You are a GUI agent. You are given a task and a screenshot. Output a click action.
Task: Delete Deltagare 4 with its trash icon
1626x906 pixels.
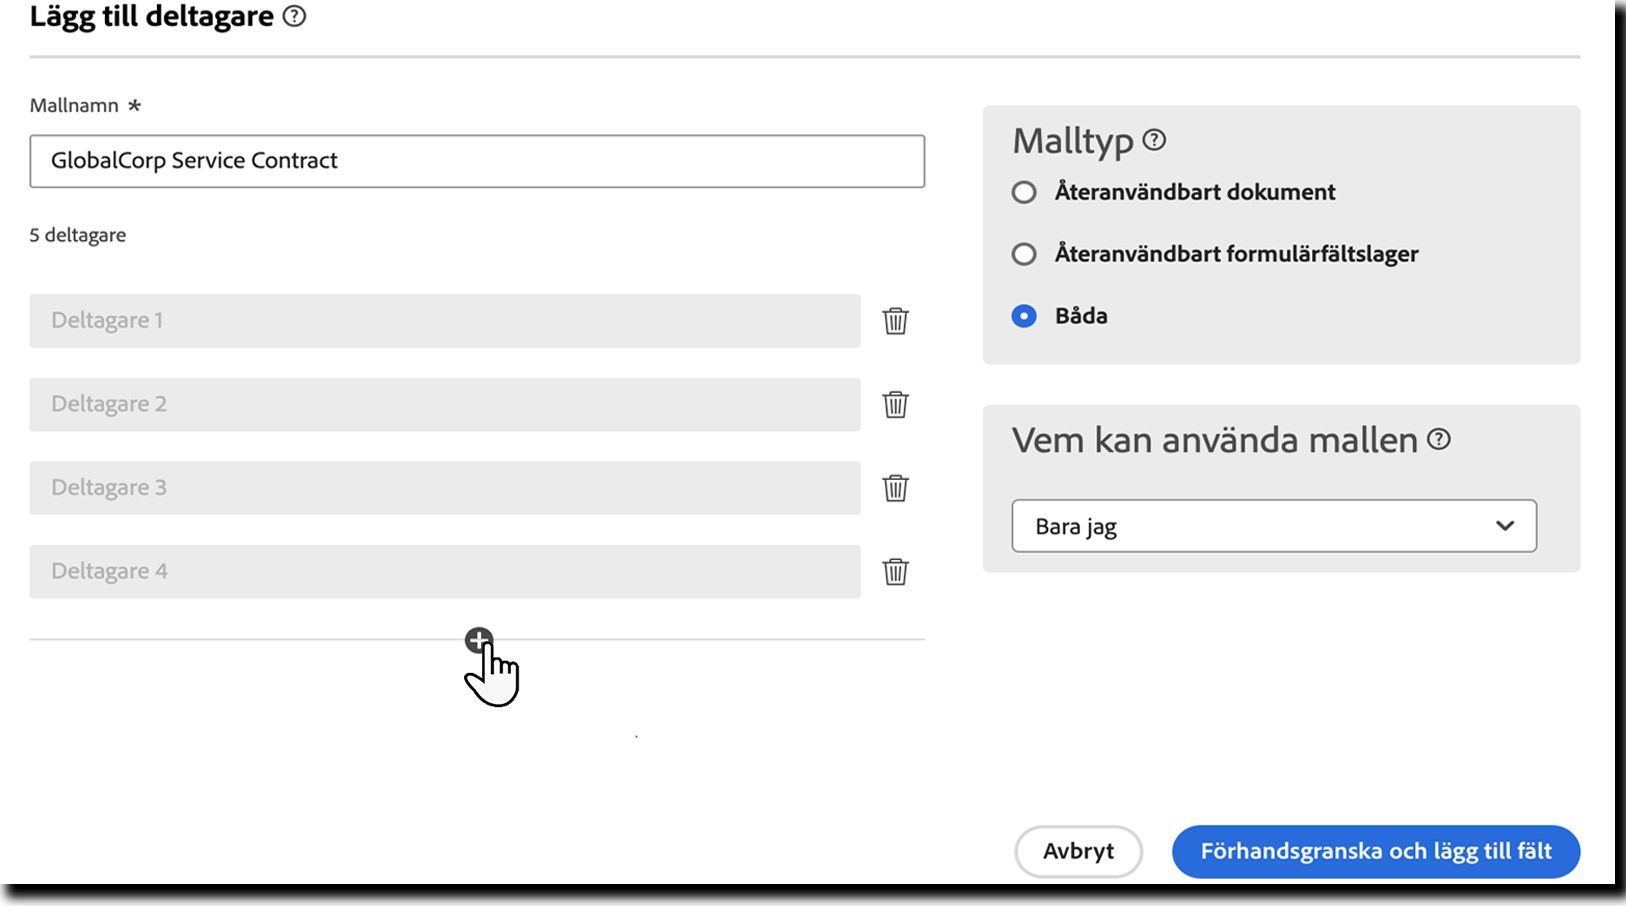tap(895, 572)
